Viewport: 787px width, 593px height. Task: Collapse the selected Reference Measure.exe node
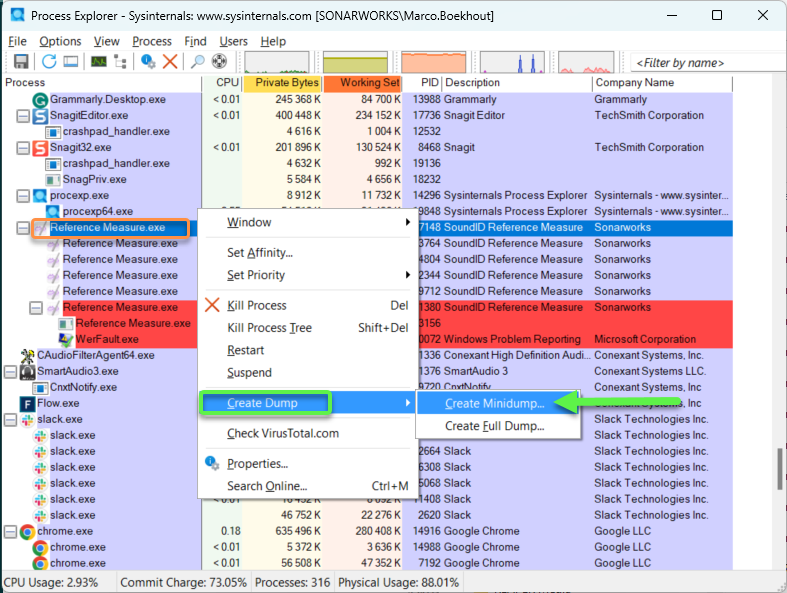23,228
